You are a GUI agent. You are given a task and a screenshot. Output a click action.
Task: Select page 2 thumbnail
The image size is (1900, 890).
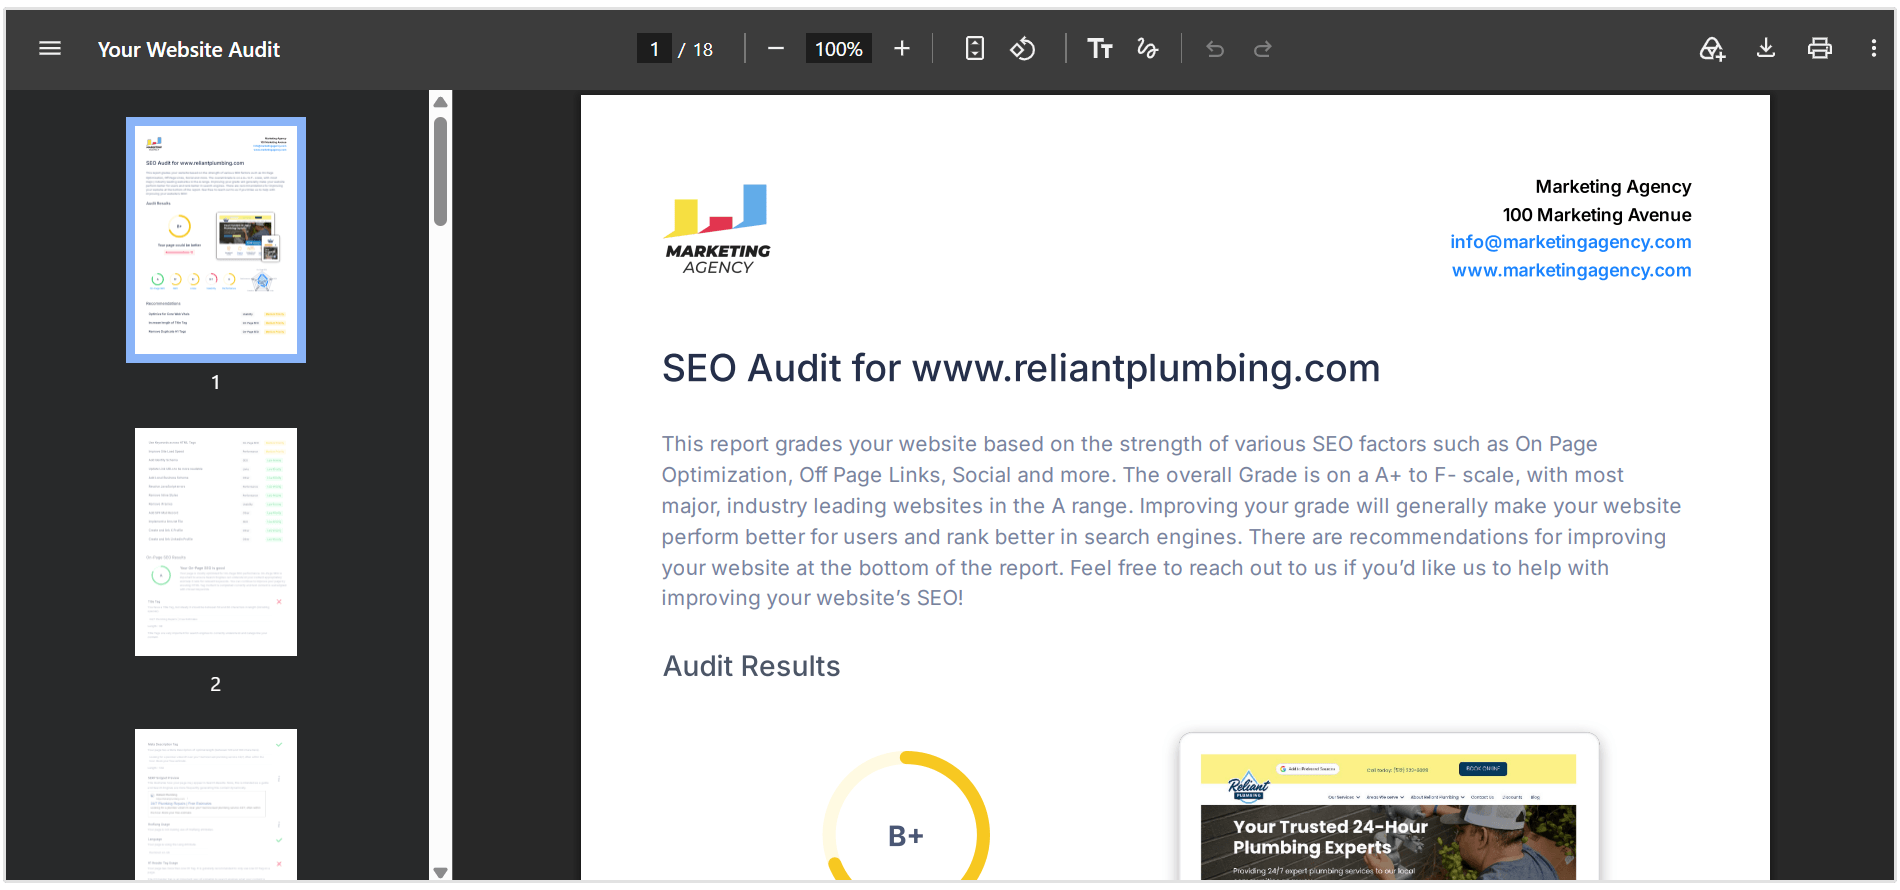click(x=216, y=542)
